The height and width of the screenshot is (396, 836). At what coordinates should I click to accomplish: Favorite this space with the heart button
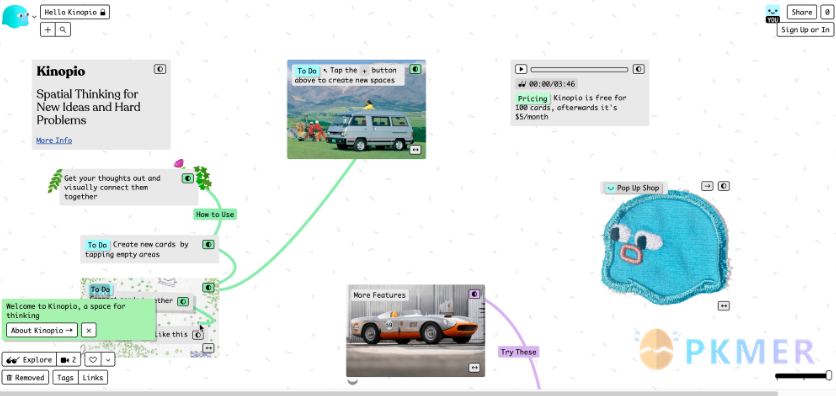pos(93,360)
